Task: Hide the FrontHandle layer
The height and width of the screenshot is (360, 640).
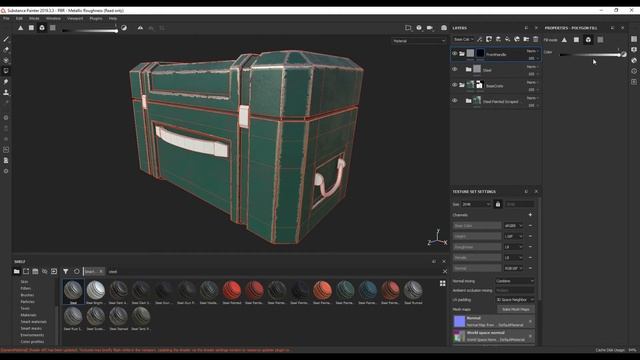Action: (455, 53)
